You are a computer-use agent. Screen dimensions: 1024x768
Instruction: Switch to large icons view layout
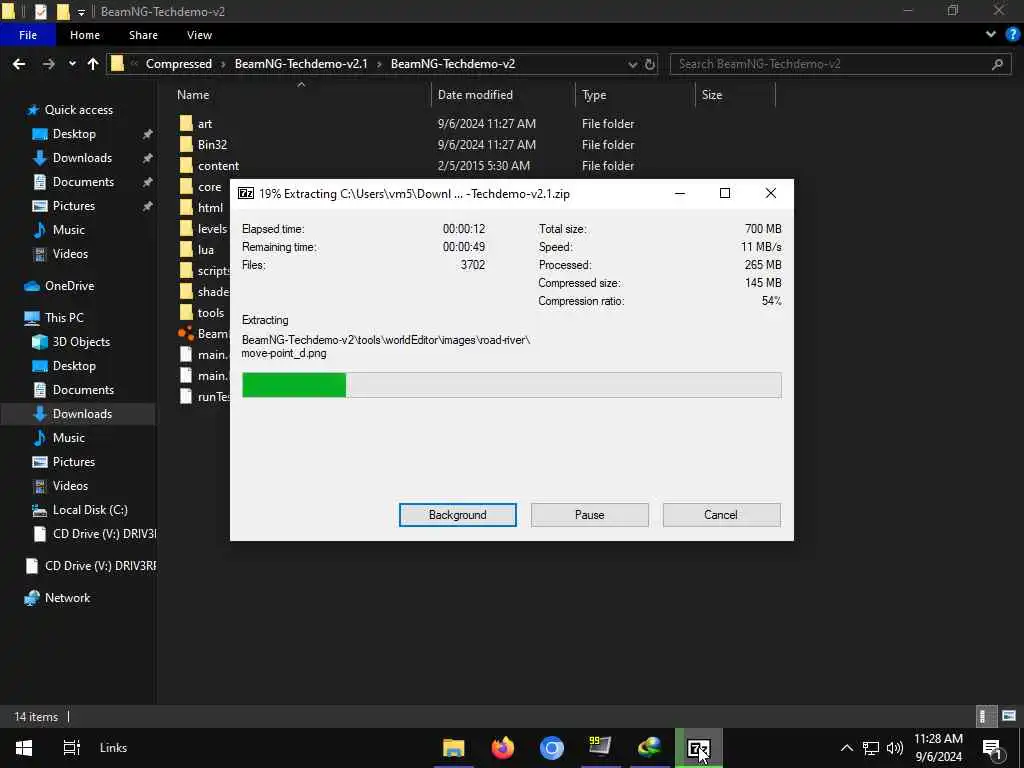(1009, 716)
